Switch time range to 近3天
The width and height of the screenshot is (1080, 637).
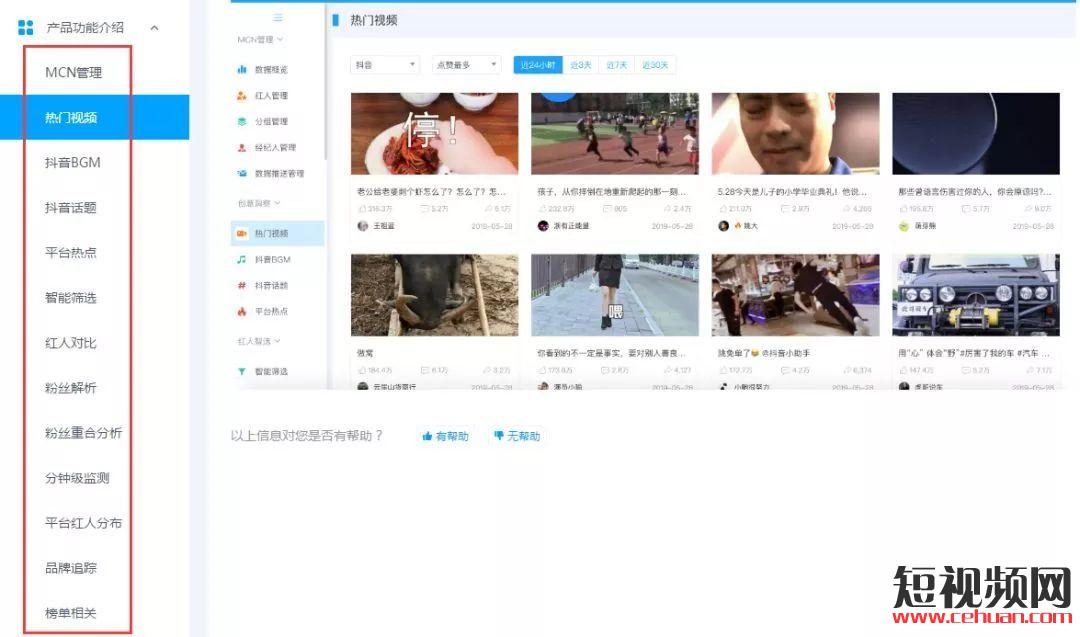tap(581, 65)
